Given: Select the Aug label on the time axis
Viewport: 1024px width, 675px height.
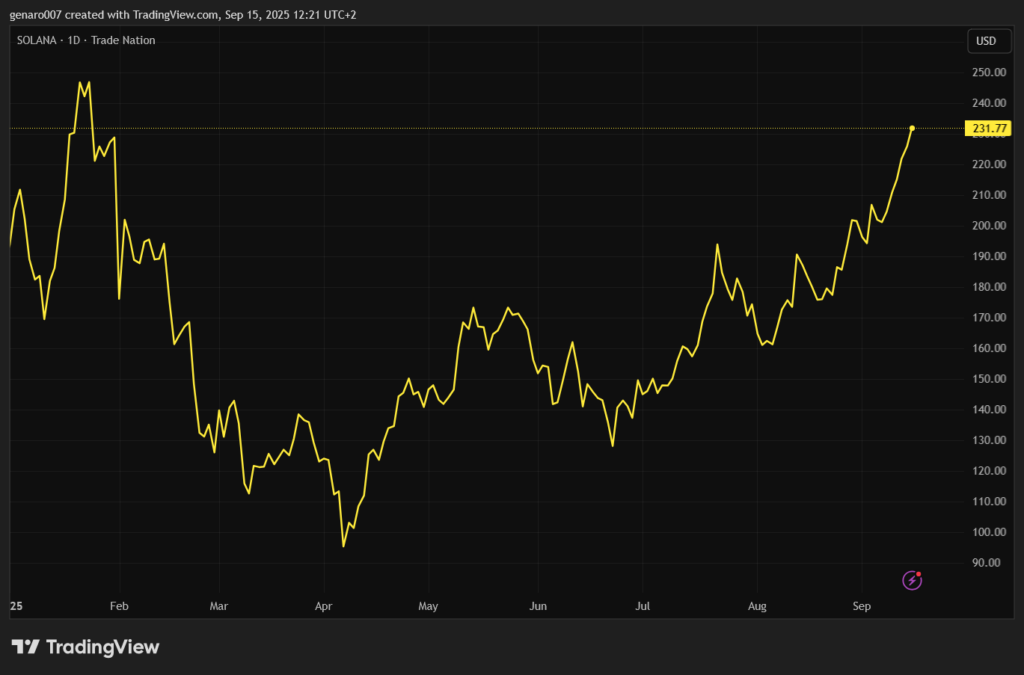Looking at the screenshot, I should 757,606.
